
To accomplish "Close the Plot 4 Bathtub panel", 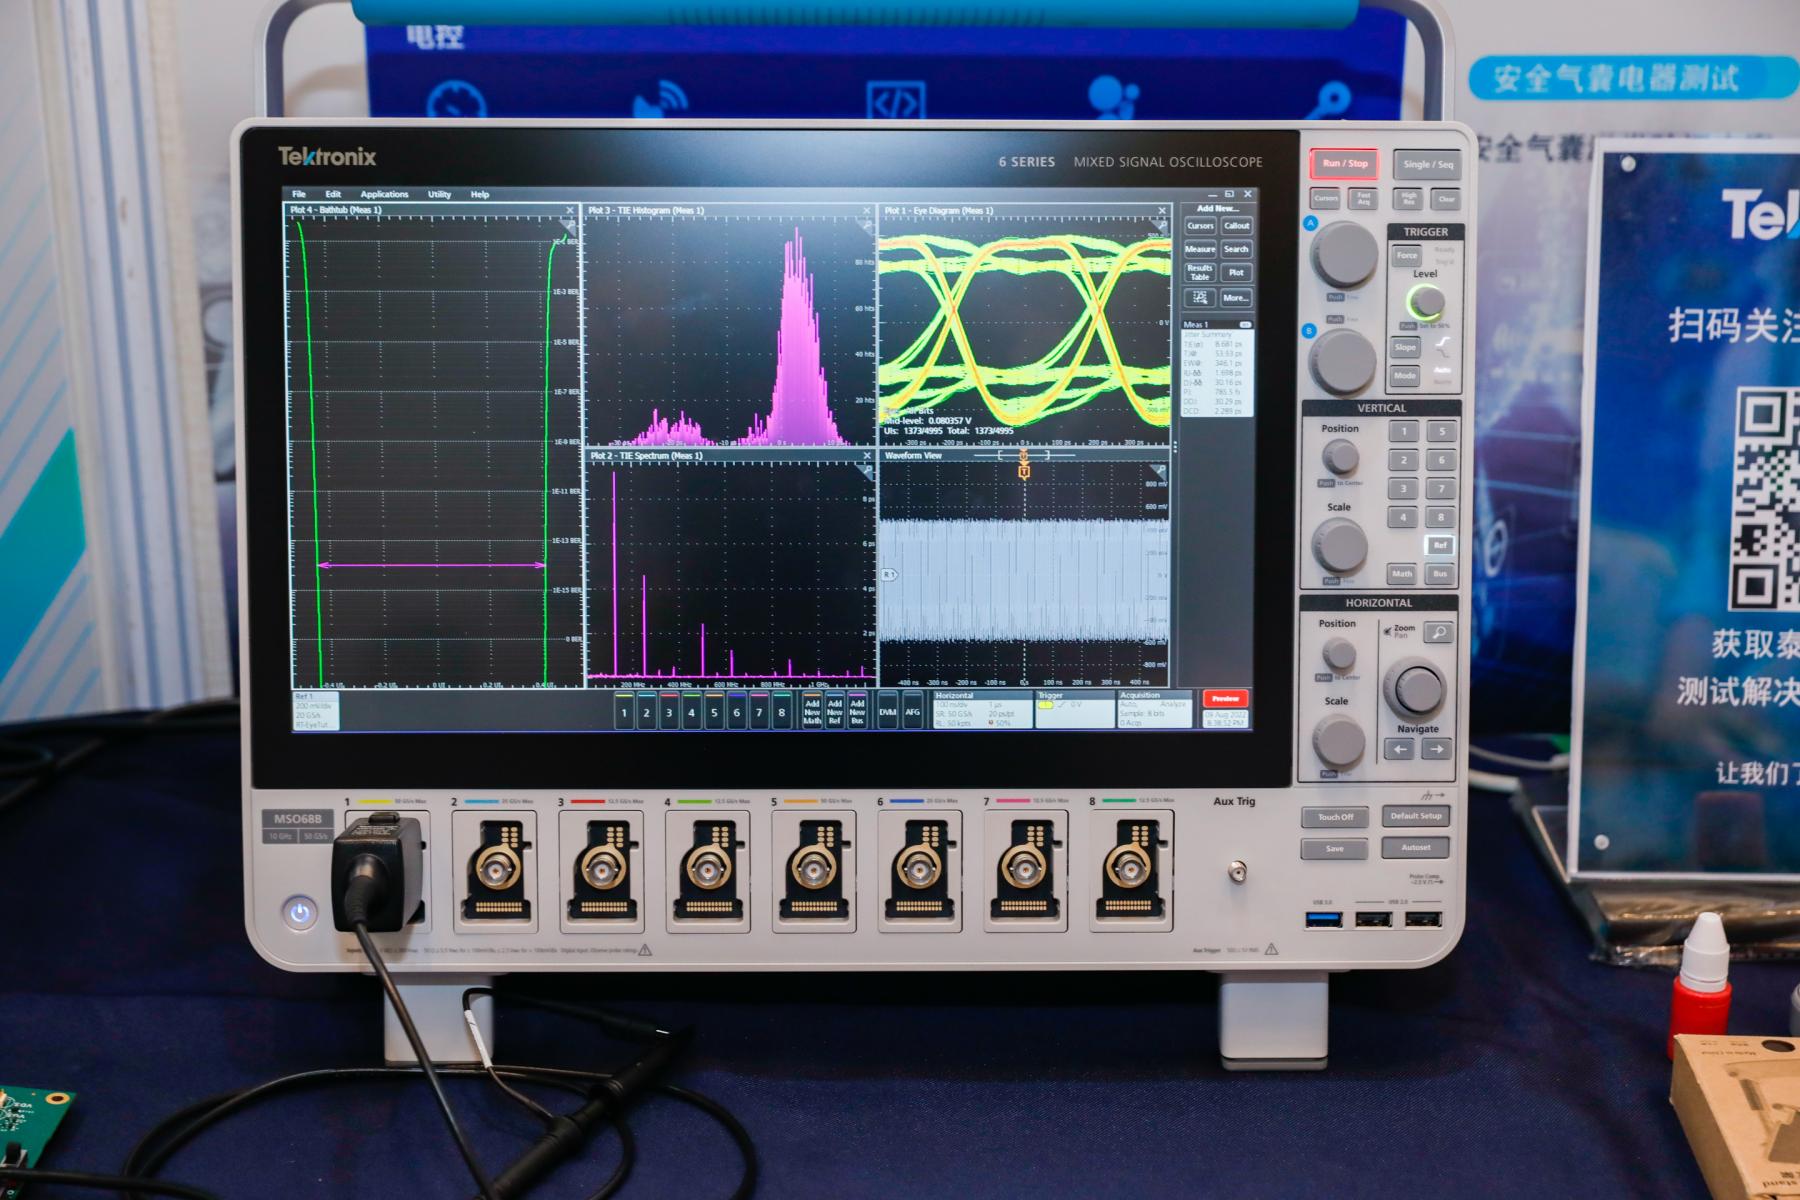I will point(570,211).
